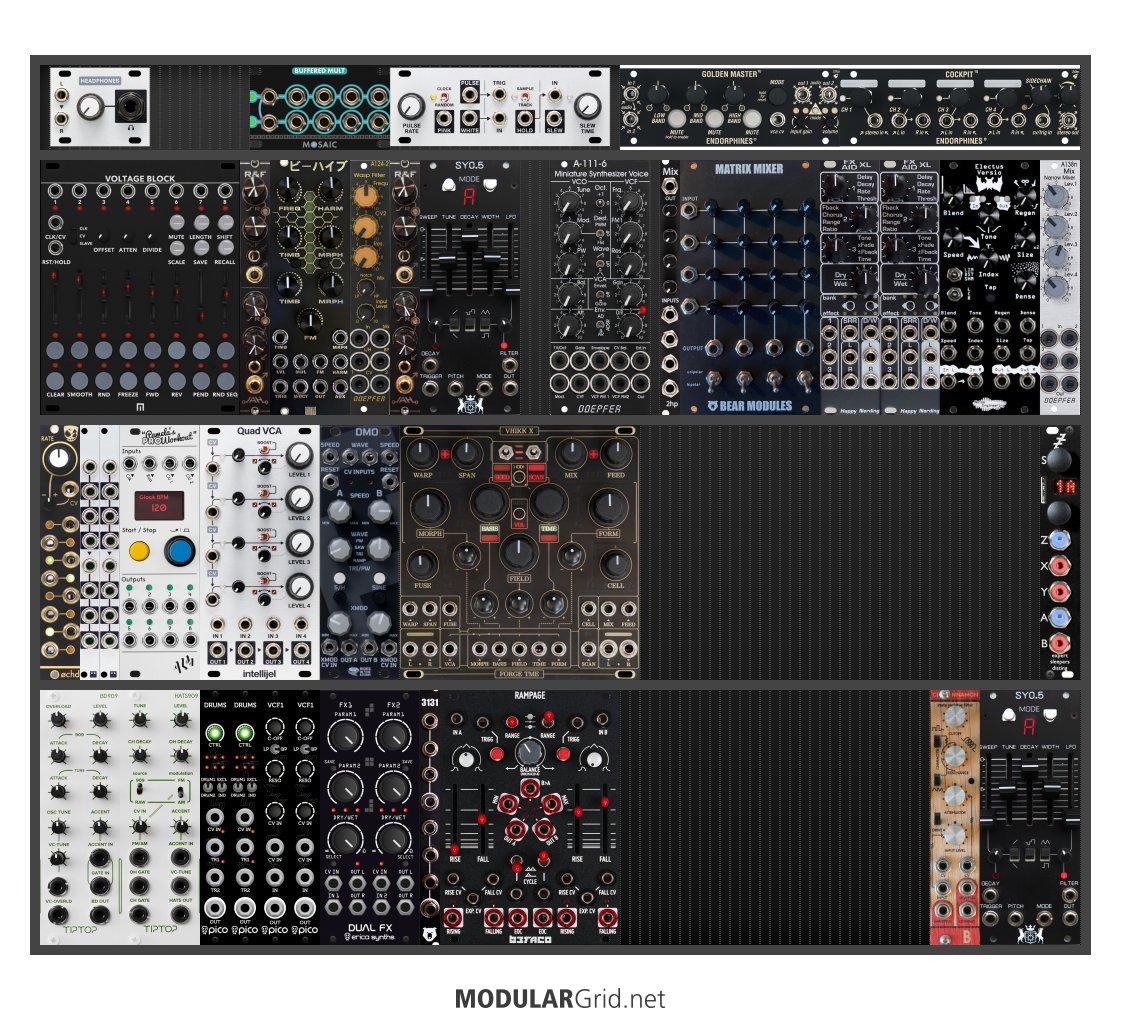Click the VHIKK X SCAN button
The height and width of the screenshot is (1020, 1121).
point(536,472)
